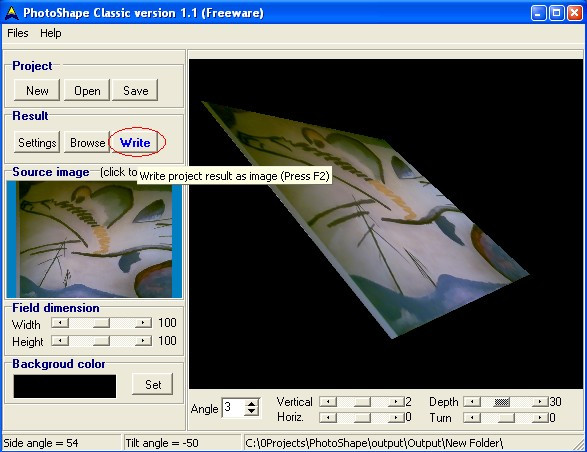Click inside the Angle input field

[234, 407]
